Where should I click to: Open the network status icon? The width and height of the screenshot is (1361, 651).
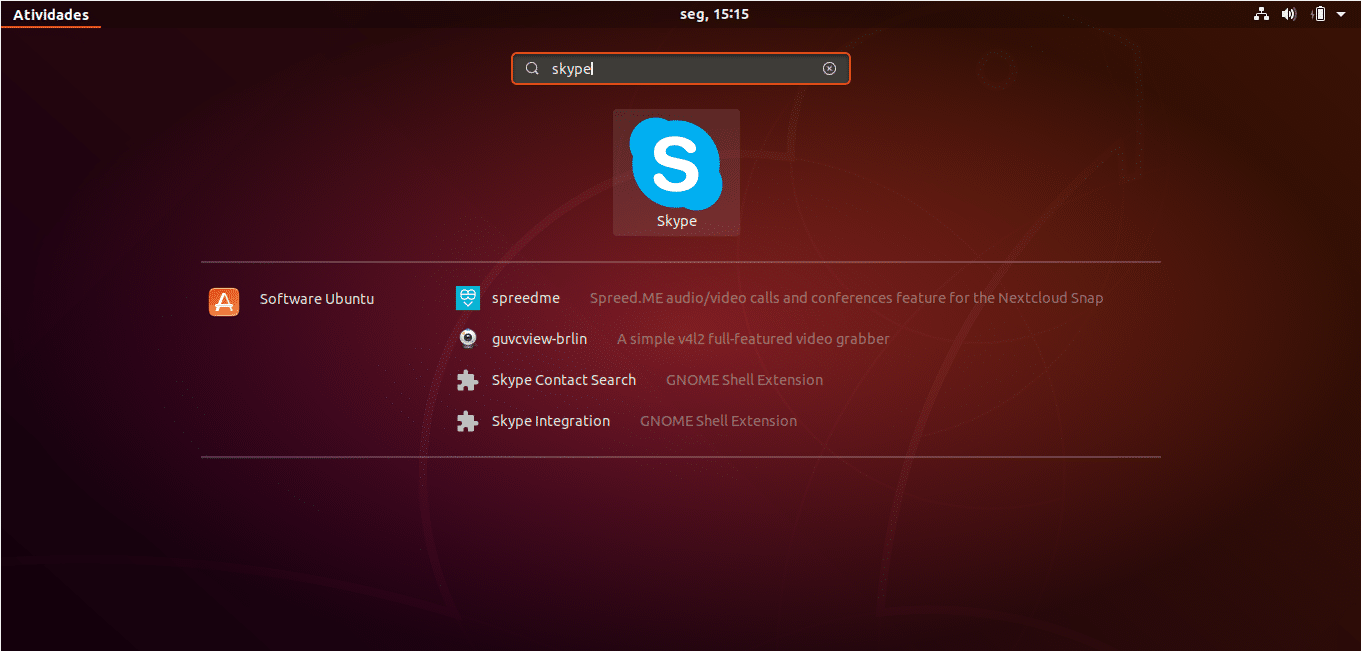(x=1261, y=14)
